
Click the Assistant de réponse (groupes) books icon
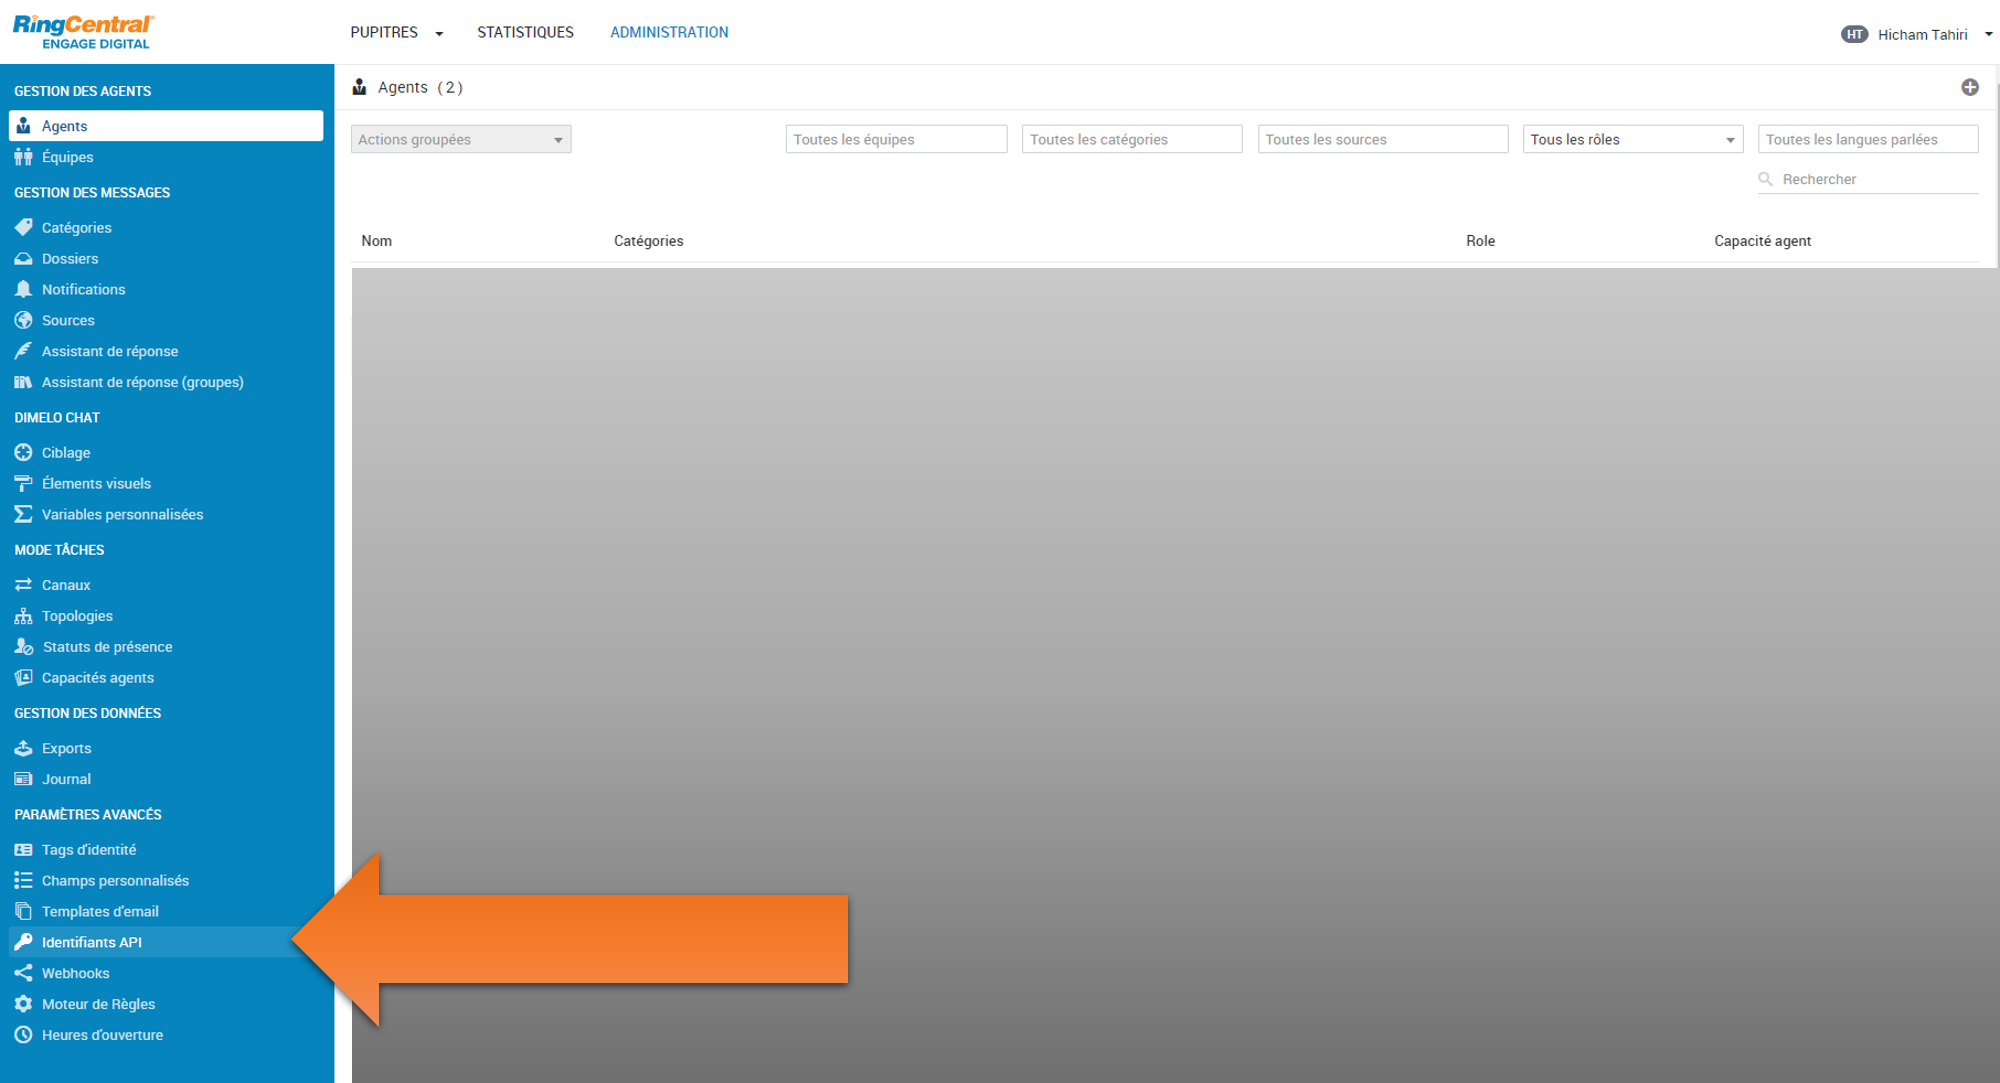click(x=23, y=382)
